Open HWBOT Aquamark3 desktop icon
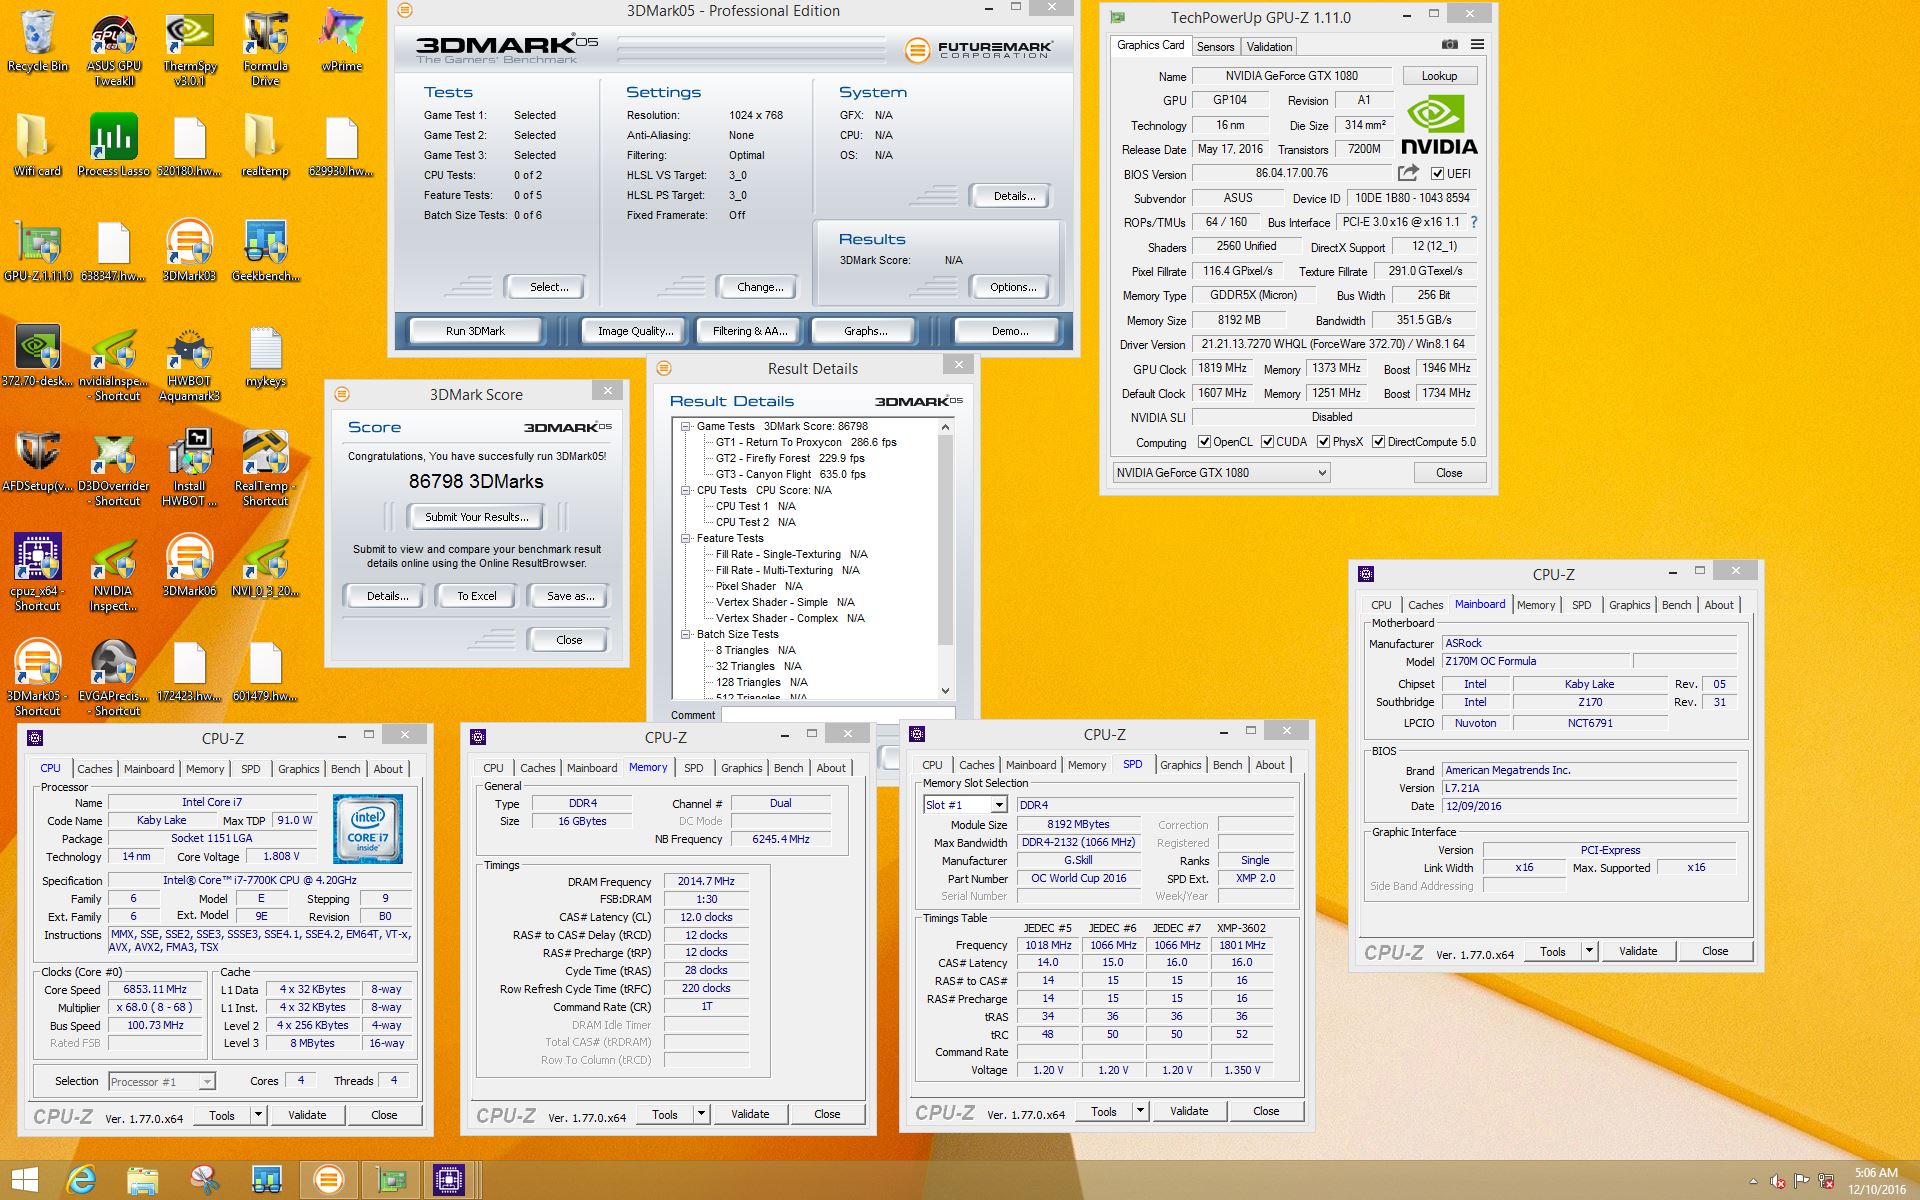 tap(189, 363)
